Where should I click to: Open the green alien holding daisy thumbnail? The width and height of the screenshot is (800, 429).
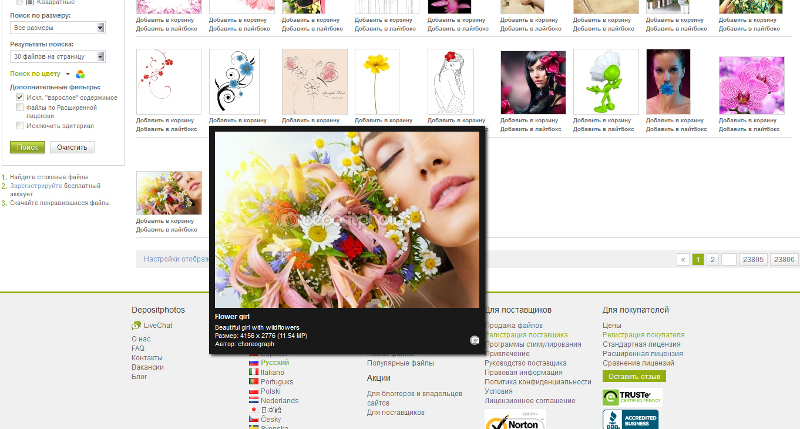coord(606,82)
